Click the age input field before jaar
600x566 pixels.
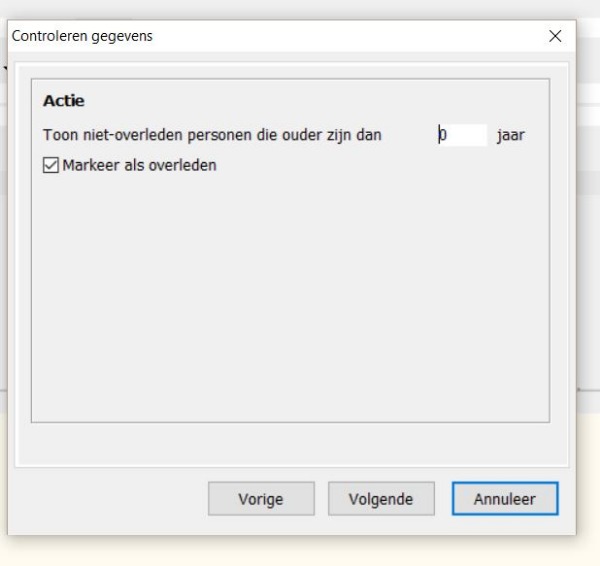point(461,135)
